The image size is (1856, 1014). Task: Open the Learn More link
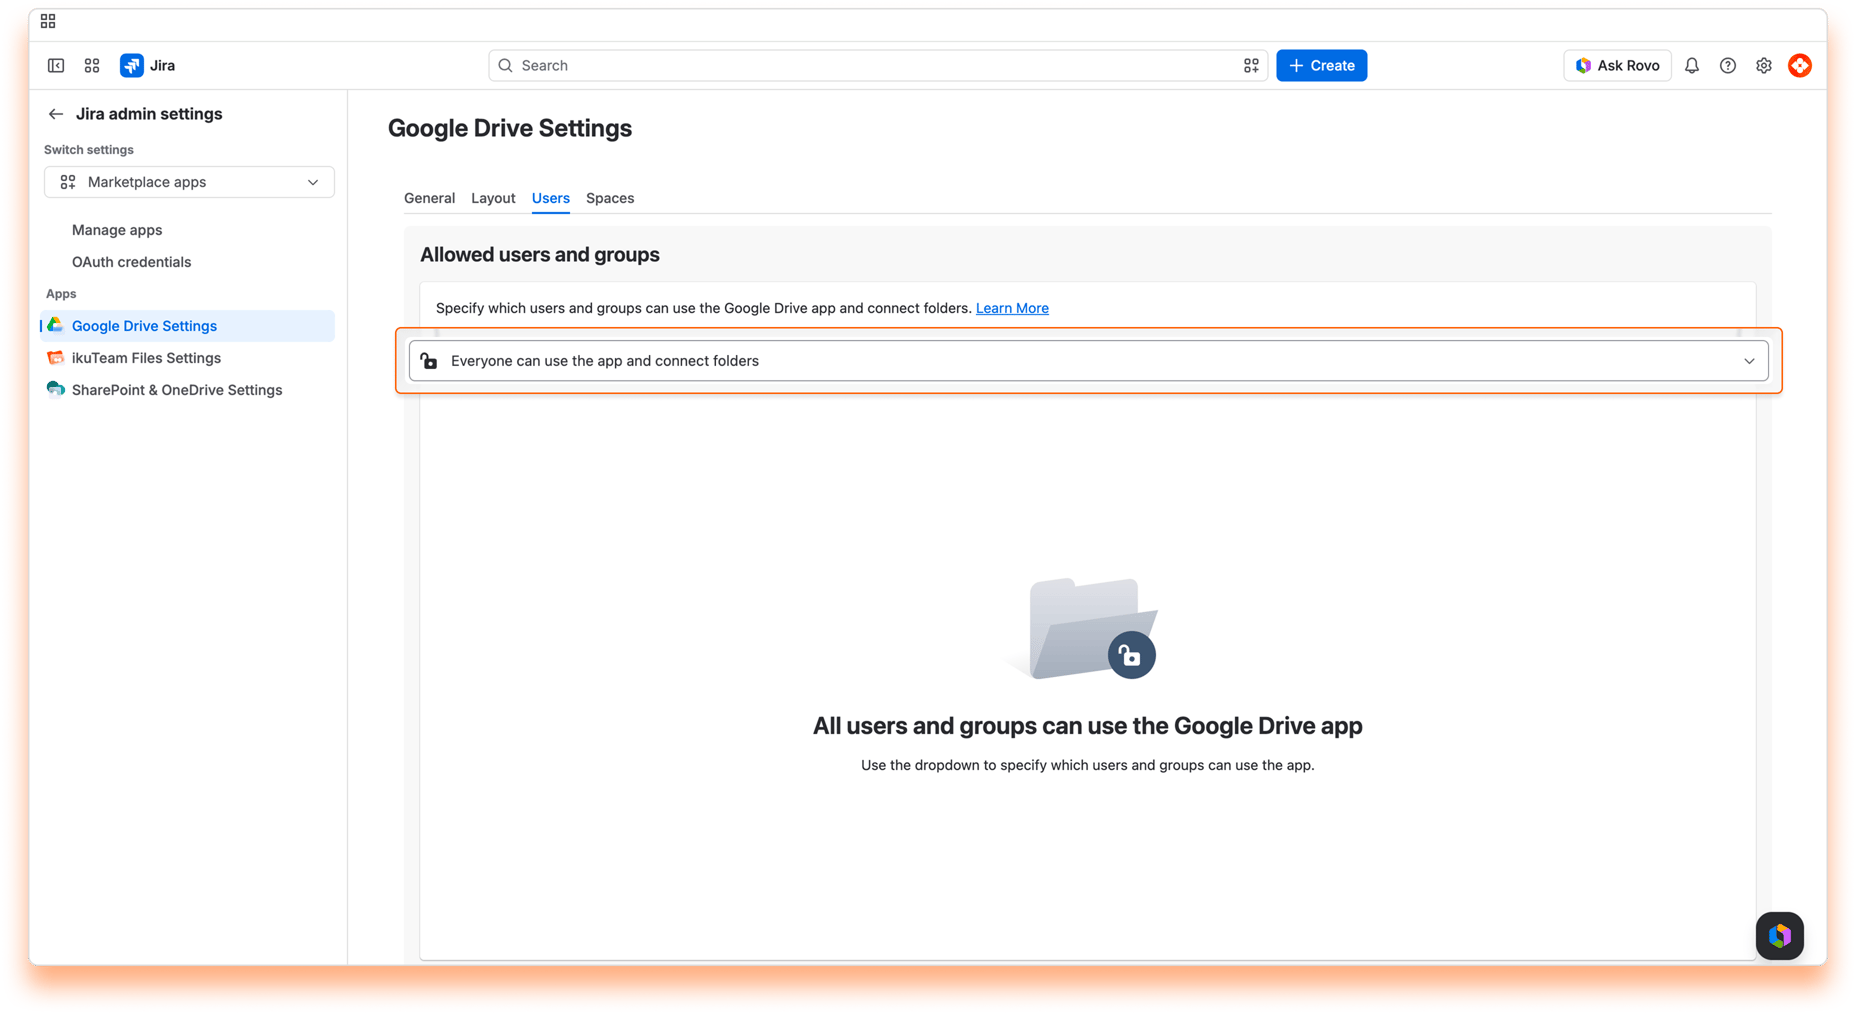[1012, 308]
